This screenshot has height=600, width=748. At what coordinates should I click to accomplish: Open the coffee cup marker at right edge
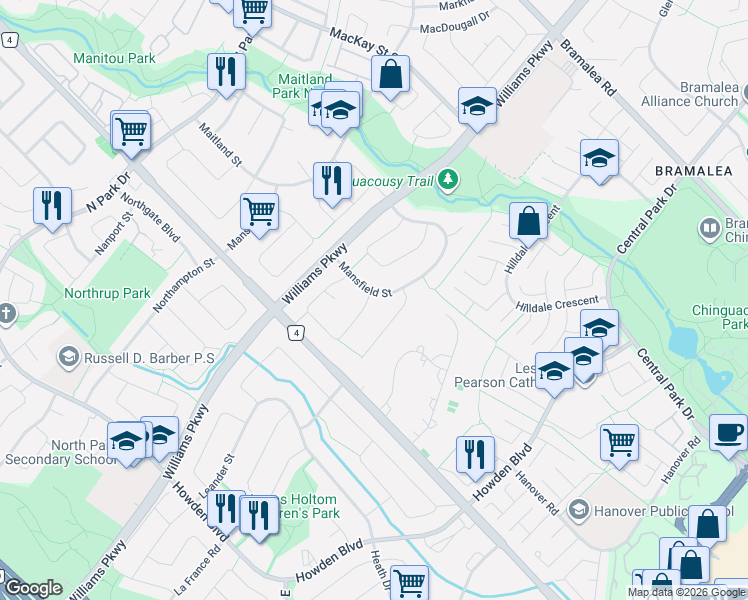728,434
